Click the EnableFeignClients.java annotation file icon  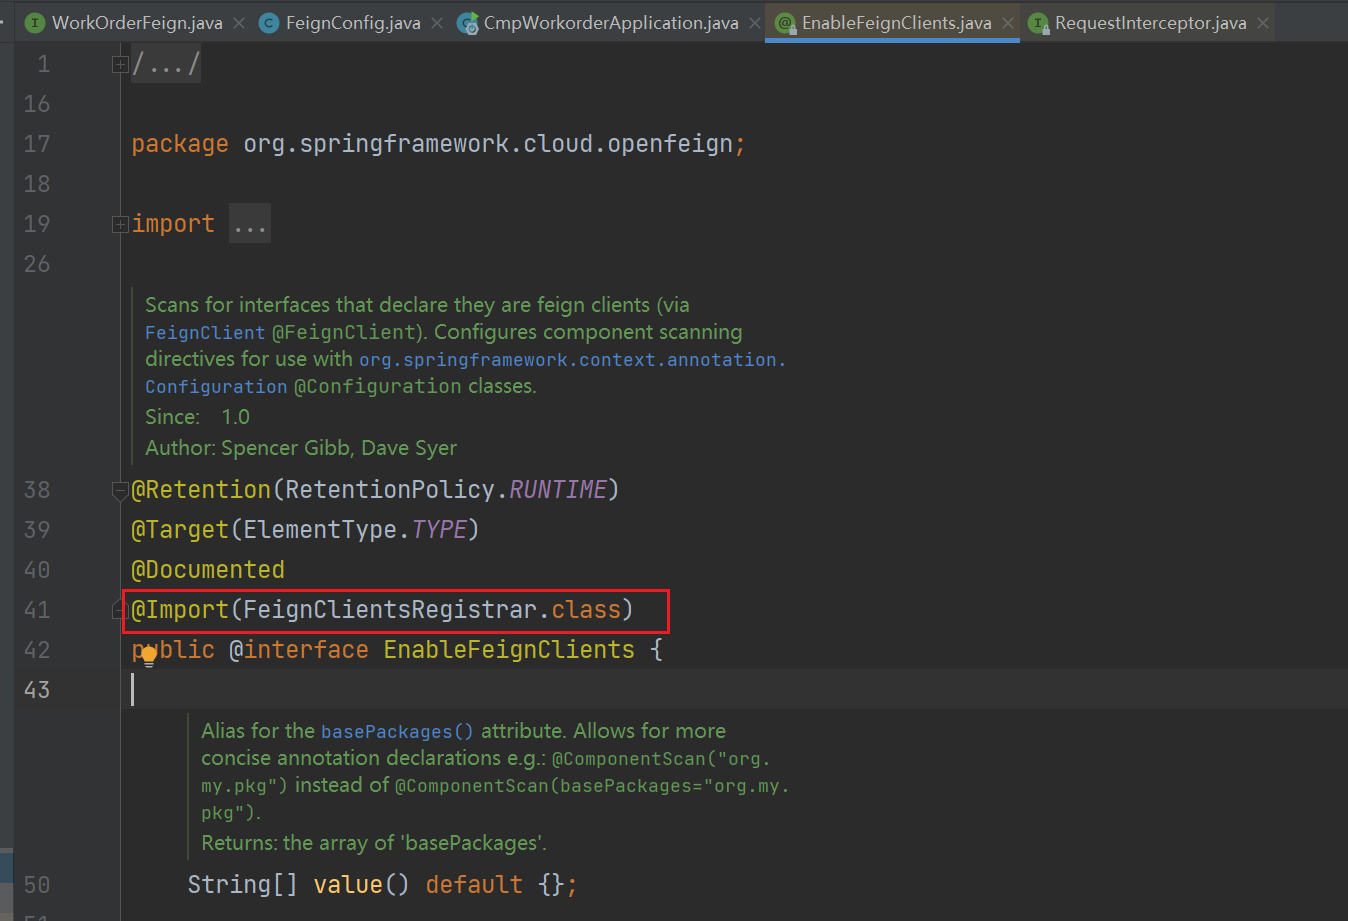pyautogui.click(x=785, y=23)
